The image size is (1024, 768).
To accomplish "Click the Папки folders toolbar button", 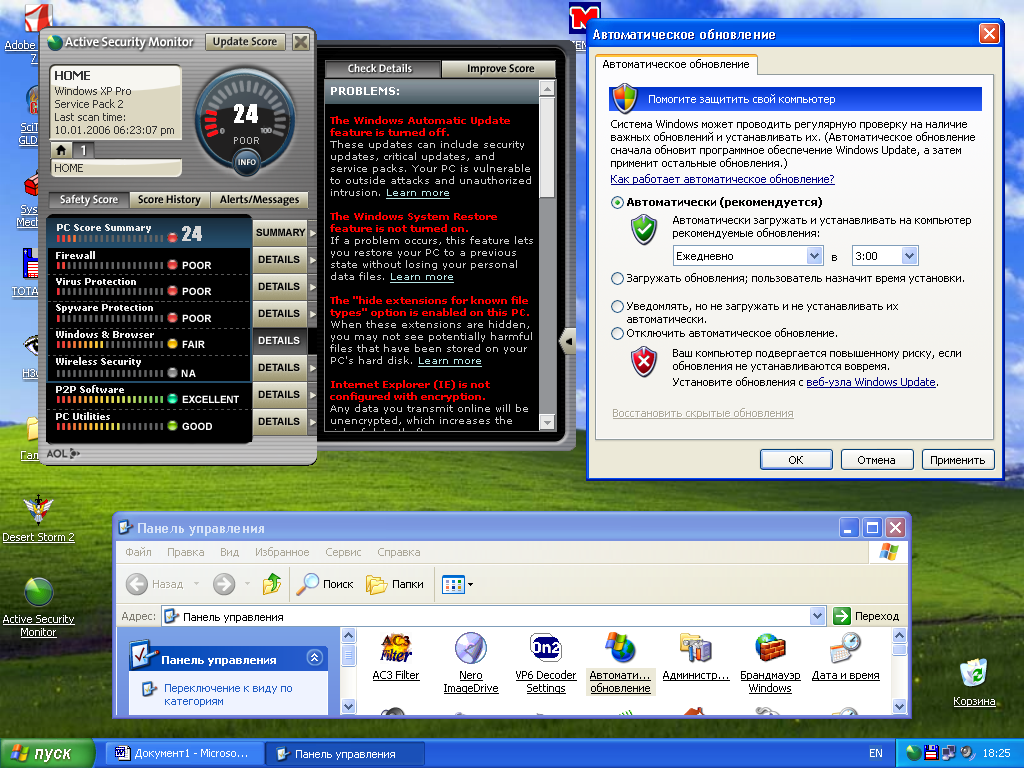I will coord(394,584).
